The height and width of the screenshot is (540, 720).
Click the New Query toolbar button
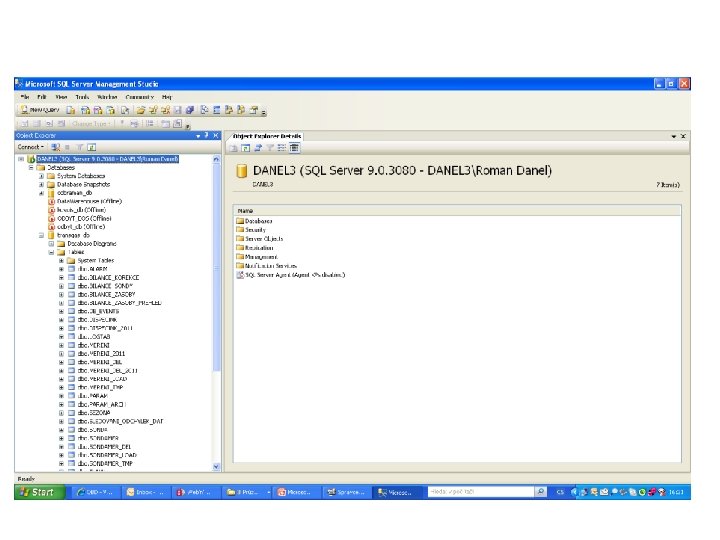point(39,110)
